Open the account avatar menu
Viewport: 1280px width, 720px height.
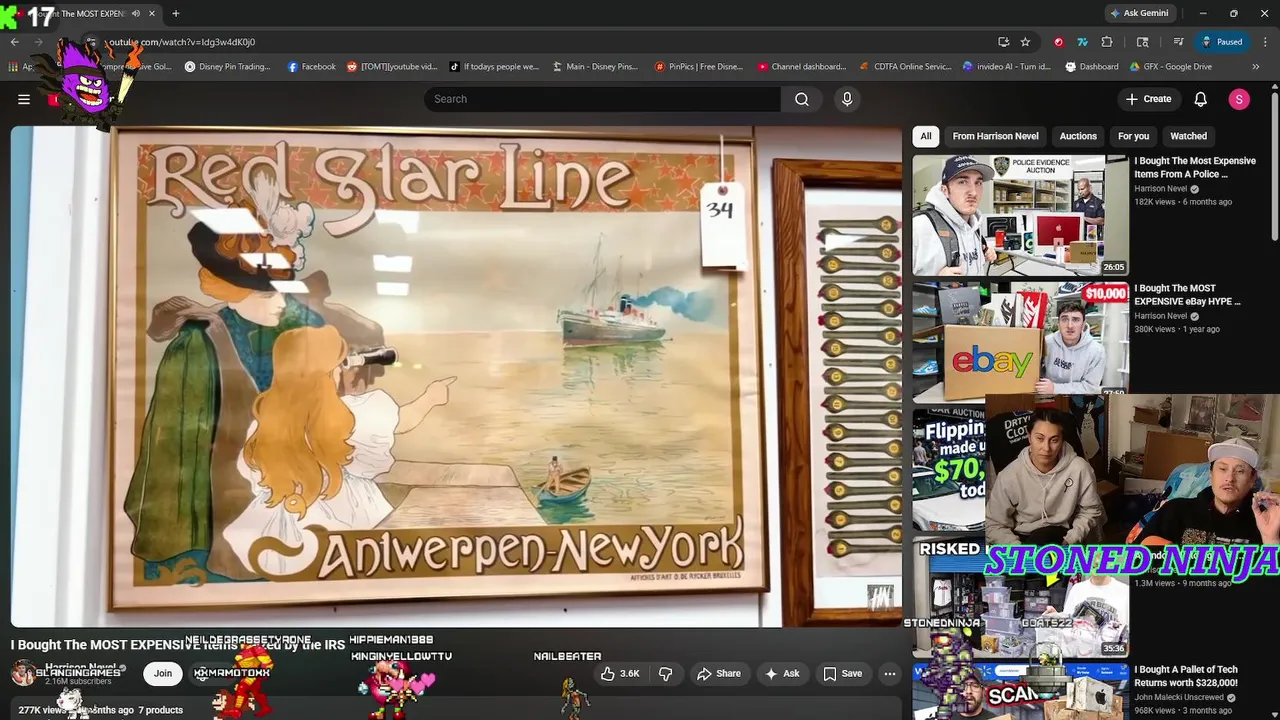tap(1239, 99)
